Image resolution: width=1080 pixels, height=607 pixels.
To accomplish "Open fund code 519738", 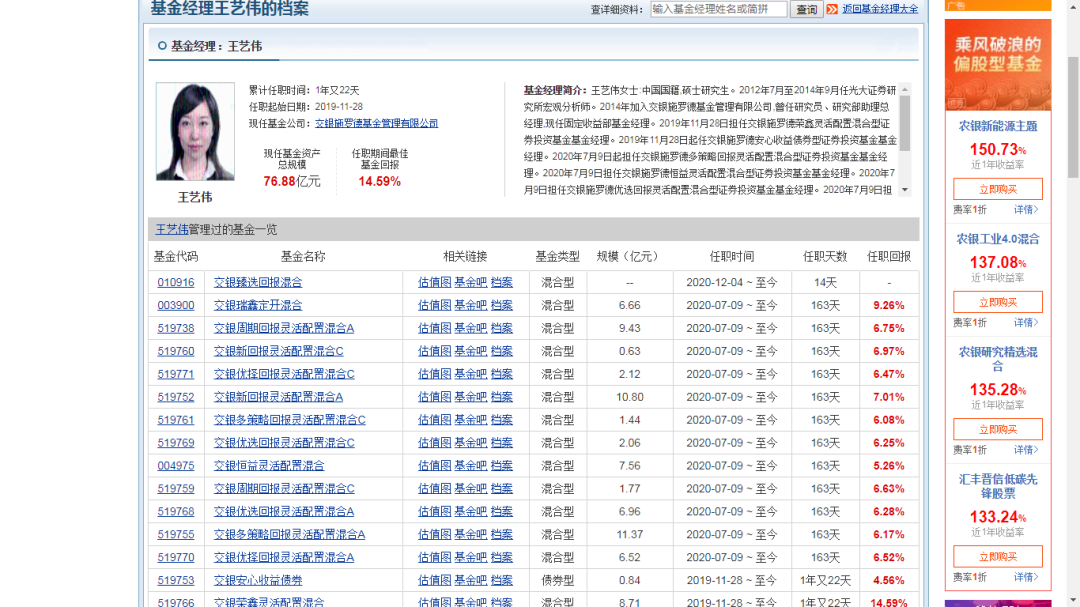I will click(x=176, y=328).
